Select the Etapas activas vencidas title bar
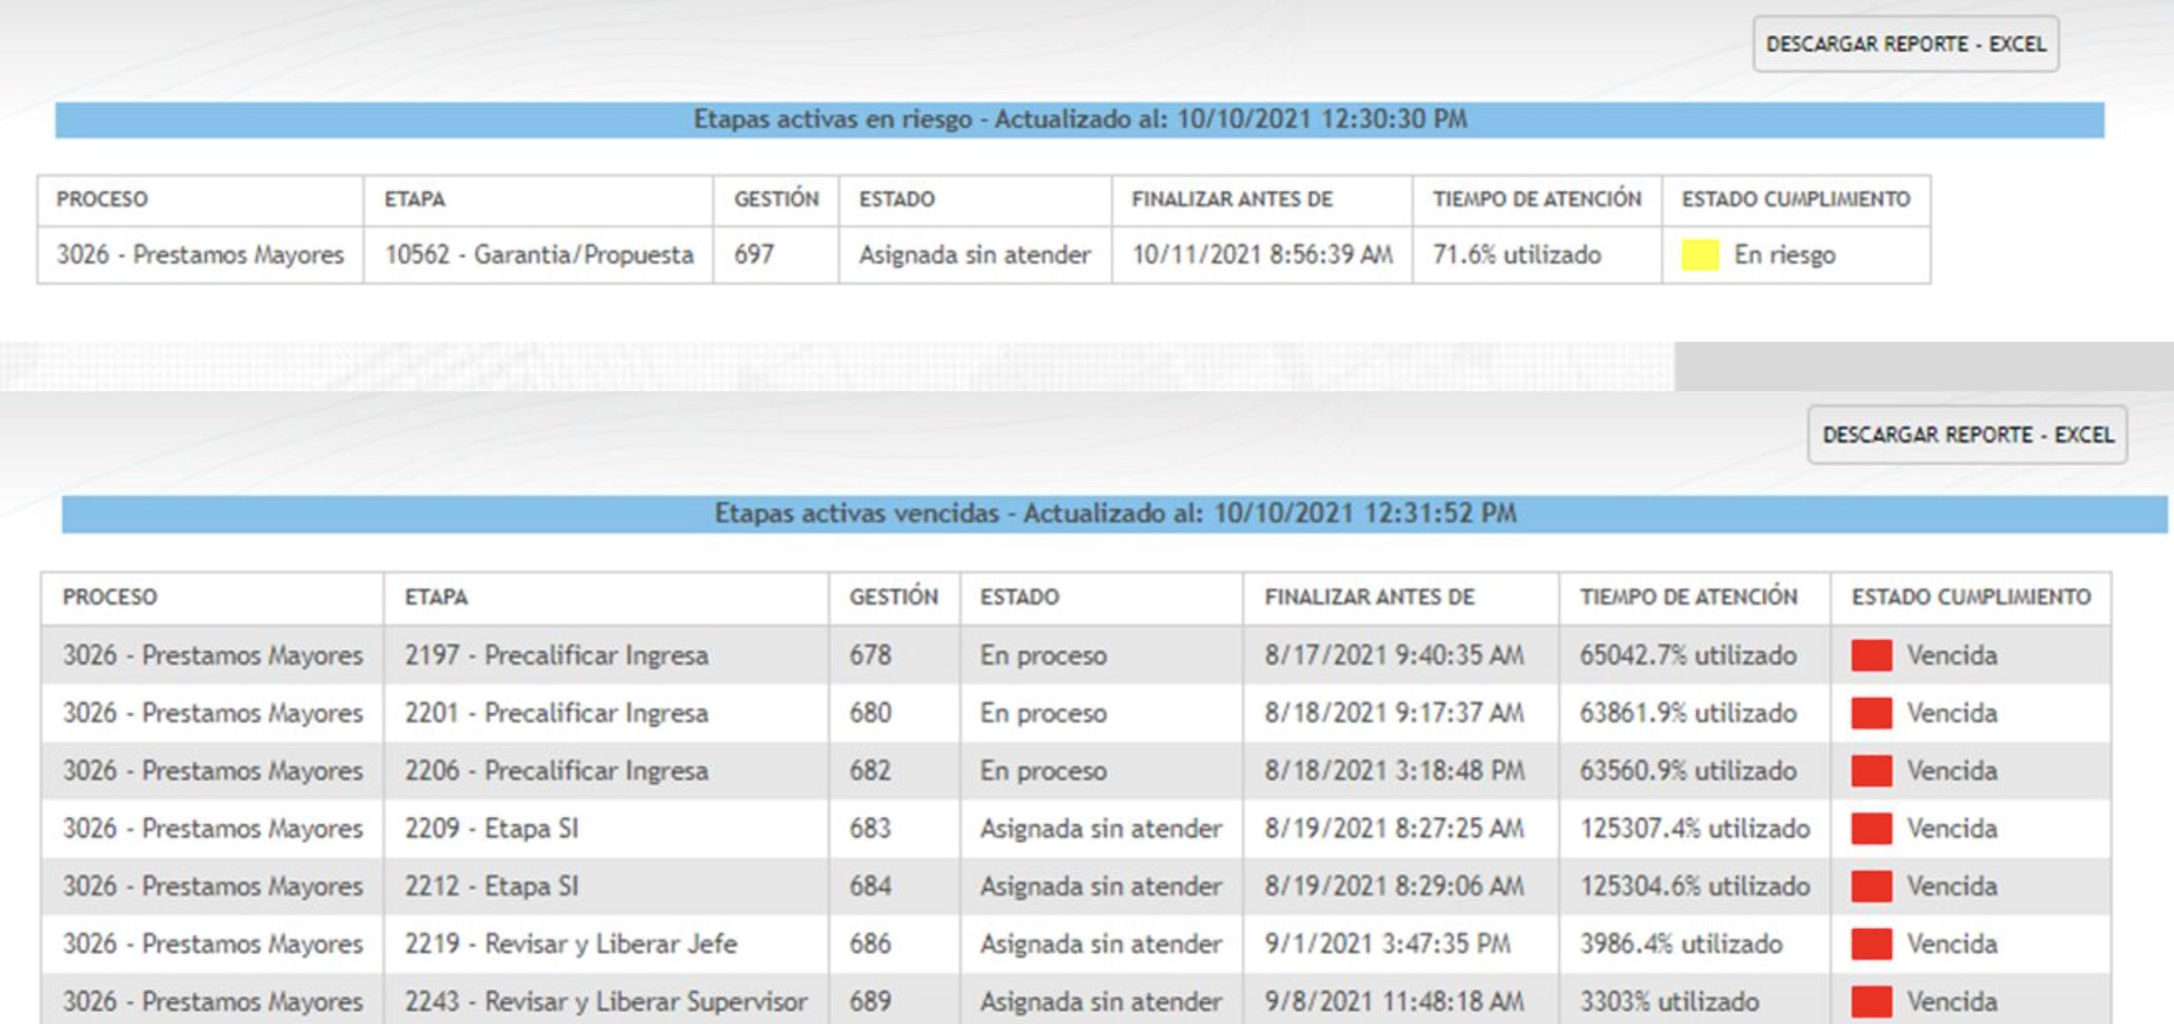 pyautogui.click(x=1114, y=514)
